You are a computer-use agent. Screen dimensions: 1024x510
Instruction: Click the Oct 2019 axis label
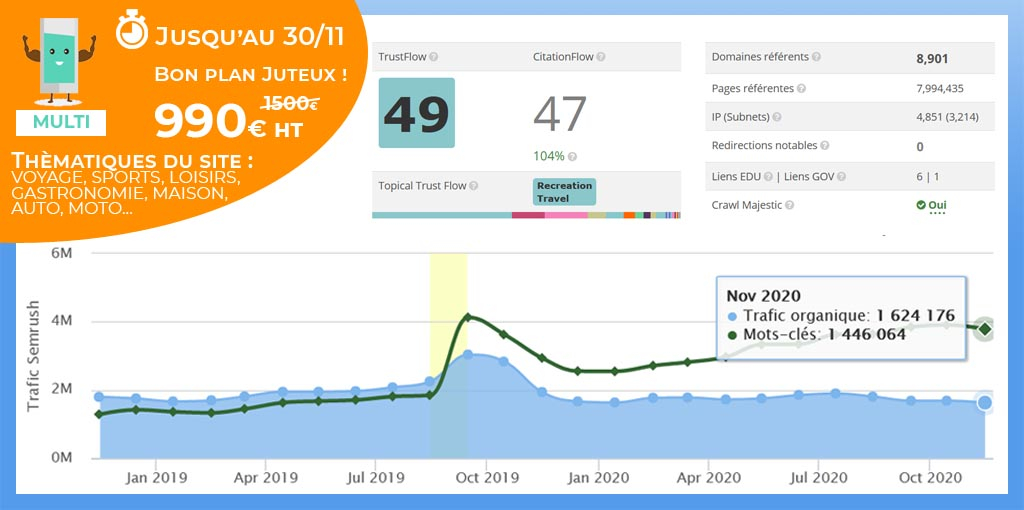click(486, 477)
